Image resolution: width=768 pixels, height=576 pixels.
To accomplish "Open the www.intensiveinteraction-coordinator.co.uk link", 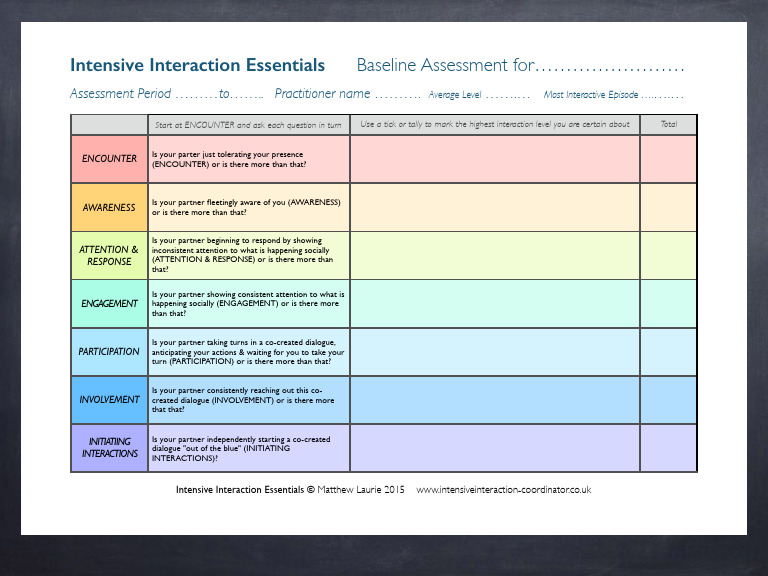I will click(x=503, y=490).
